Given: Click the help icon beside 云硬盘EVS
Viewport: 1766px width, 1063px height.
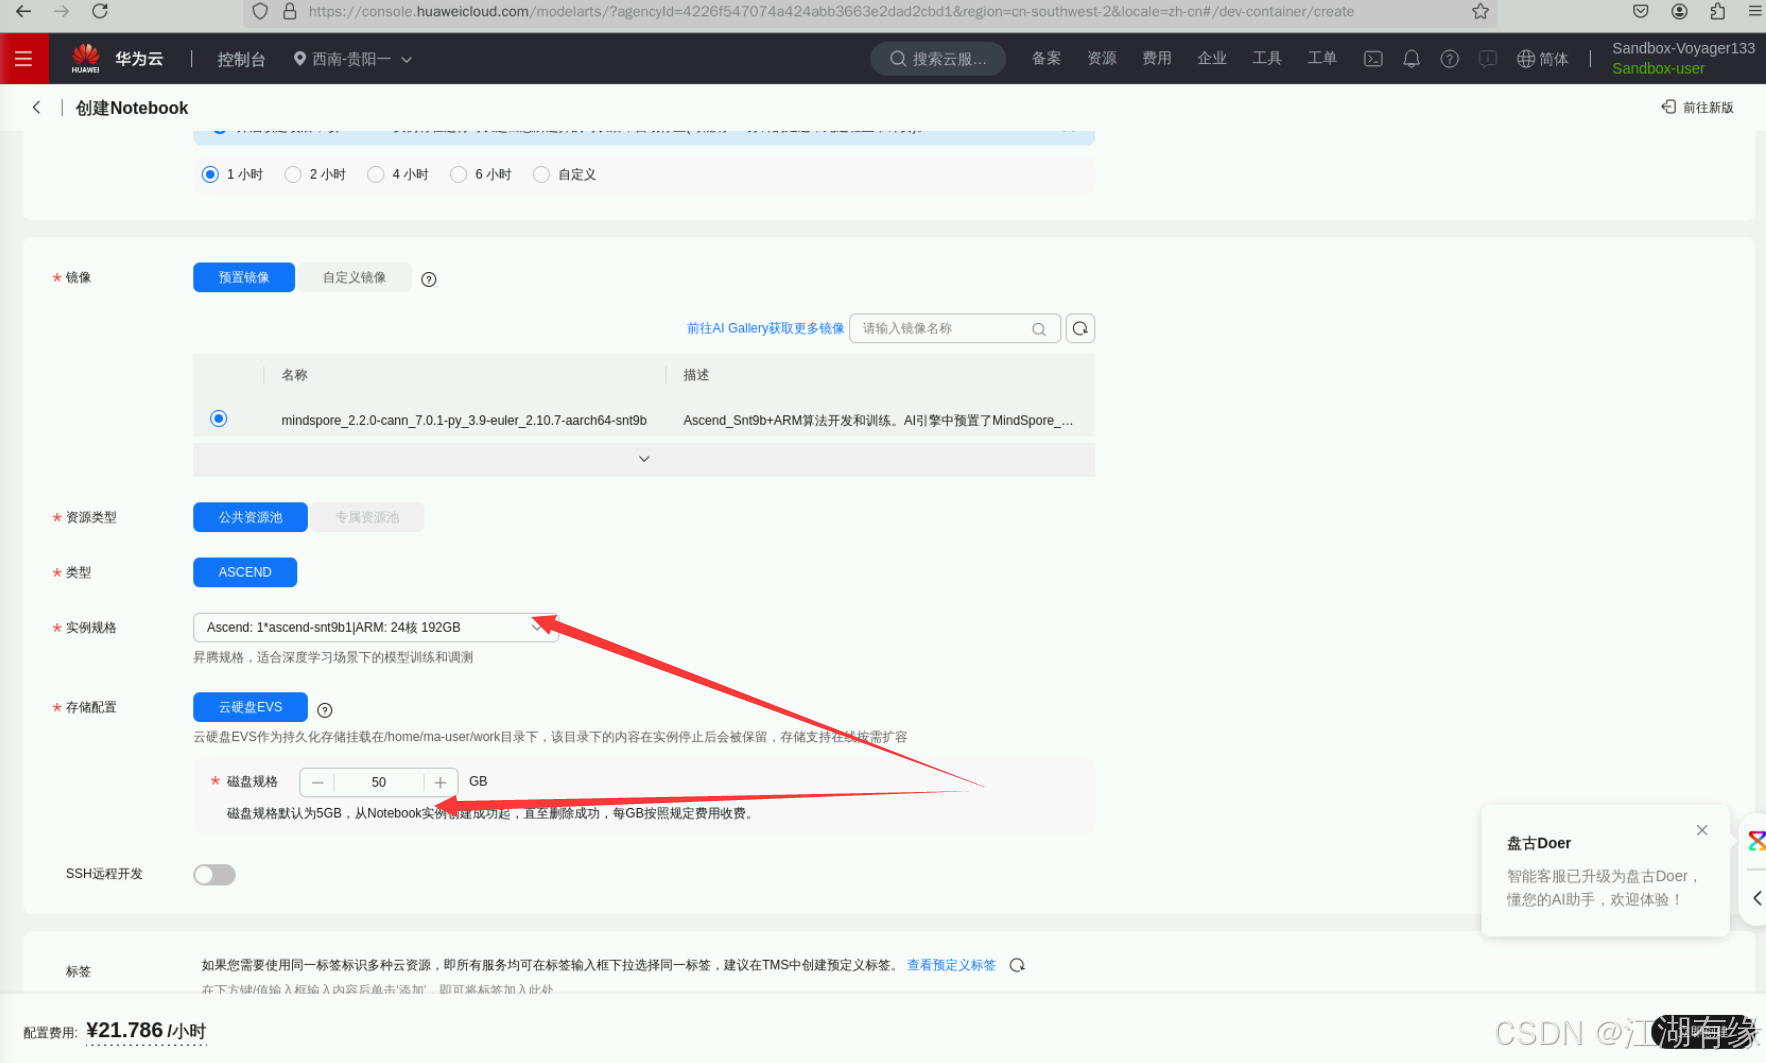Looking at the screenshot, I should pyautogui.click(x=325, y=710).
